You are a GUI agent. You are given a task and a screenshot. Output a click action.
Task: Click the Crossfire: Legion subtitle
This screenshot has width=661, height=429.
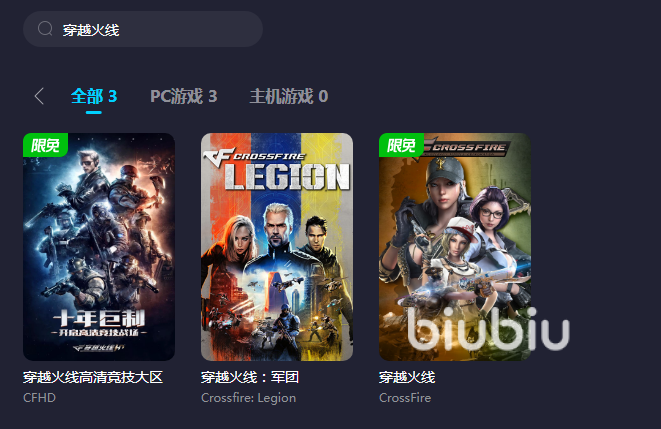pyautogui.click(x=248, y=398)
